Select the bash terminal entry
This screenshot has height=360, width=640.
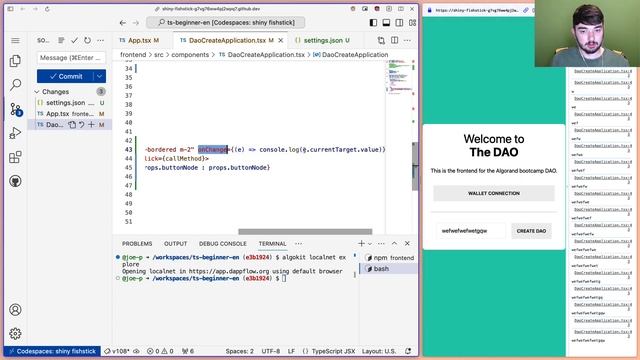tap(388, 269)
